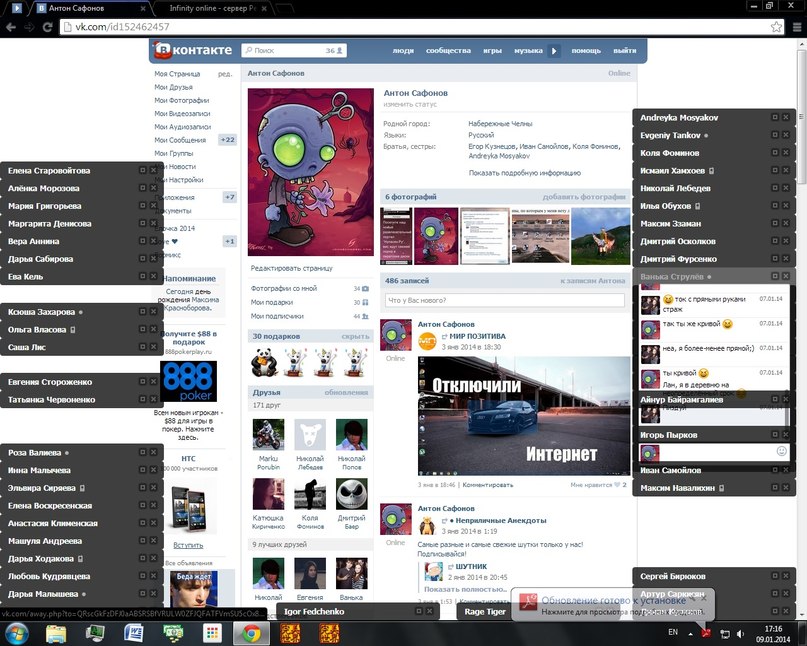807x646 pixels.
Task: Close the Igor Fedchenko chat tab
Action: [x=430, y=611]
